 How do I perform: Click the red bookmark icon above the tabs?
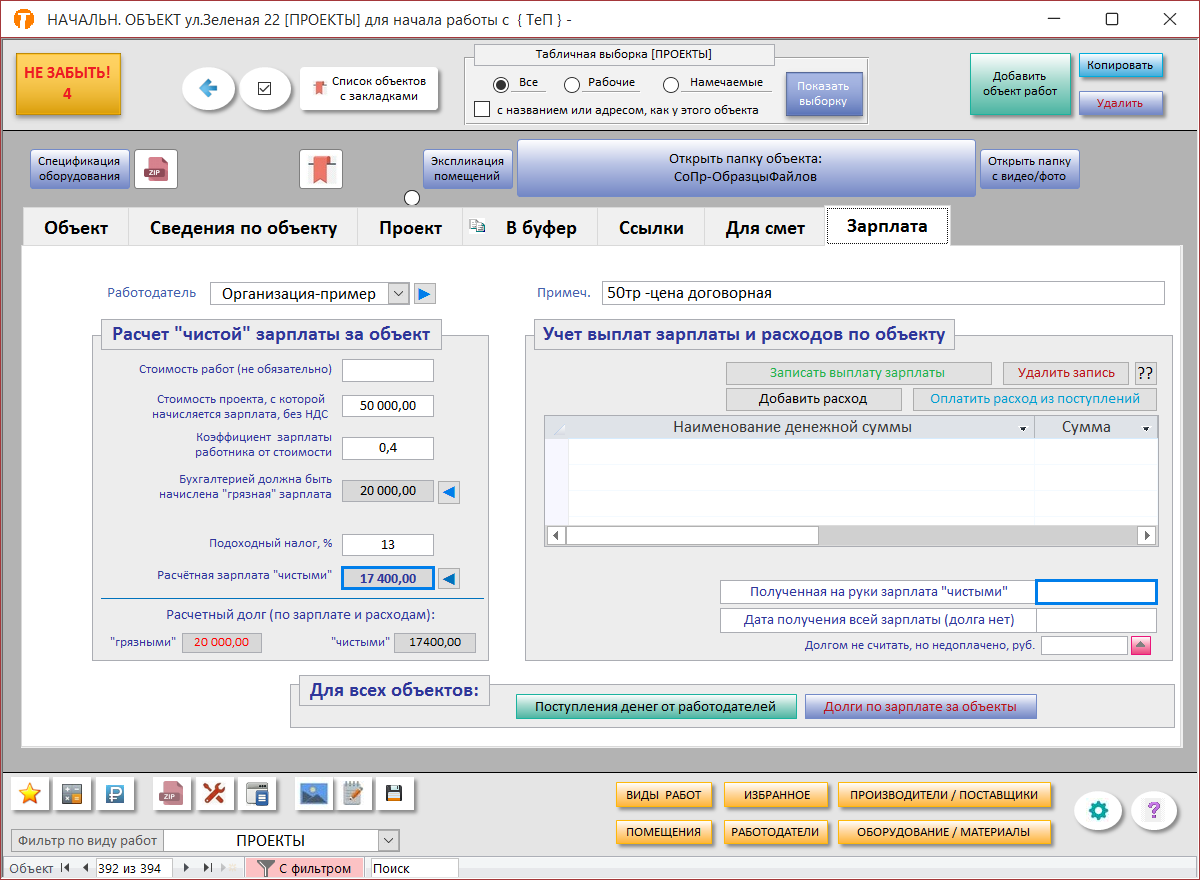tap(321, 169)
